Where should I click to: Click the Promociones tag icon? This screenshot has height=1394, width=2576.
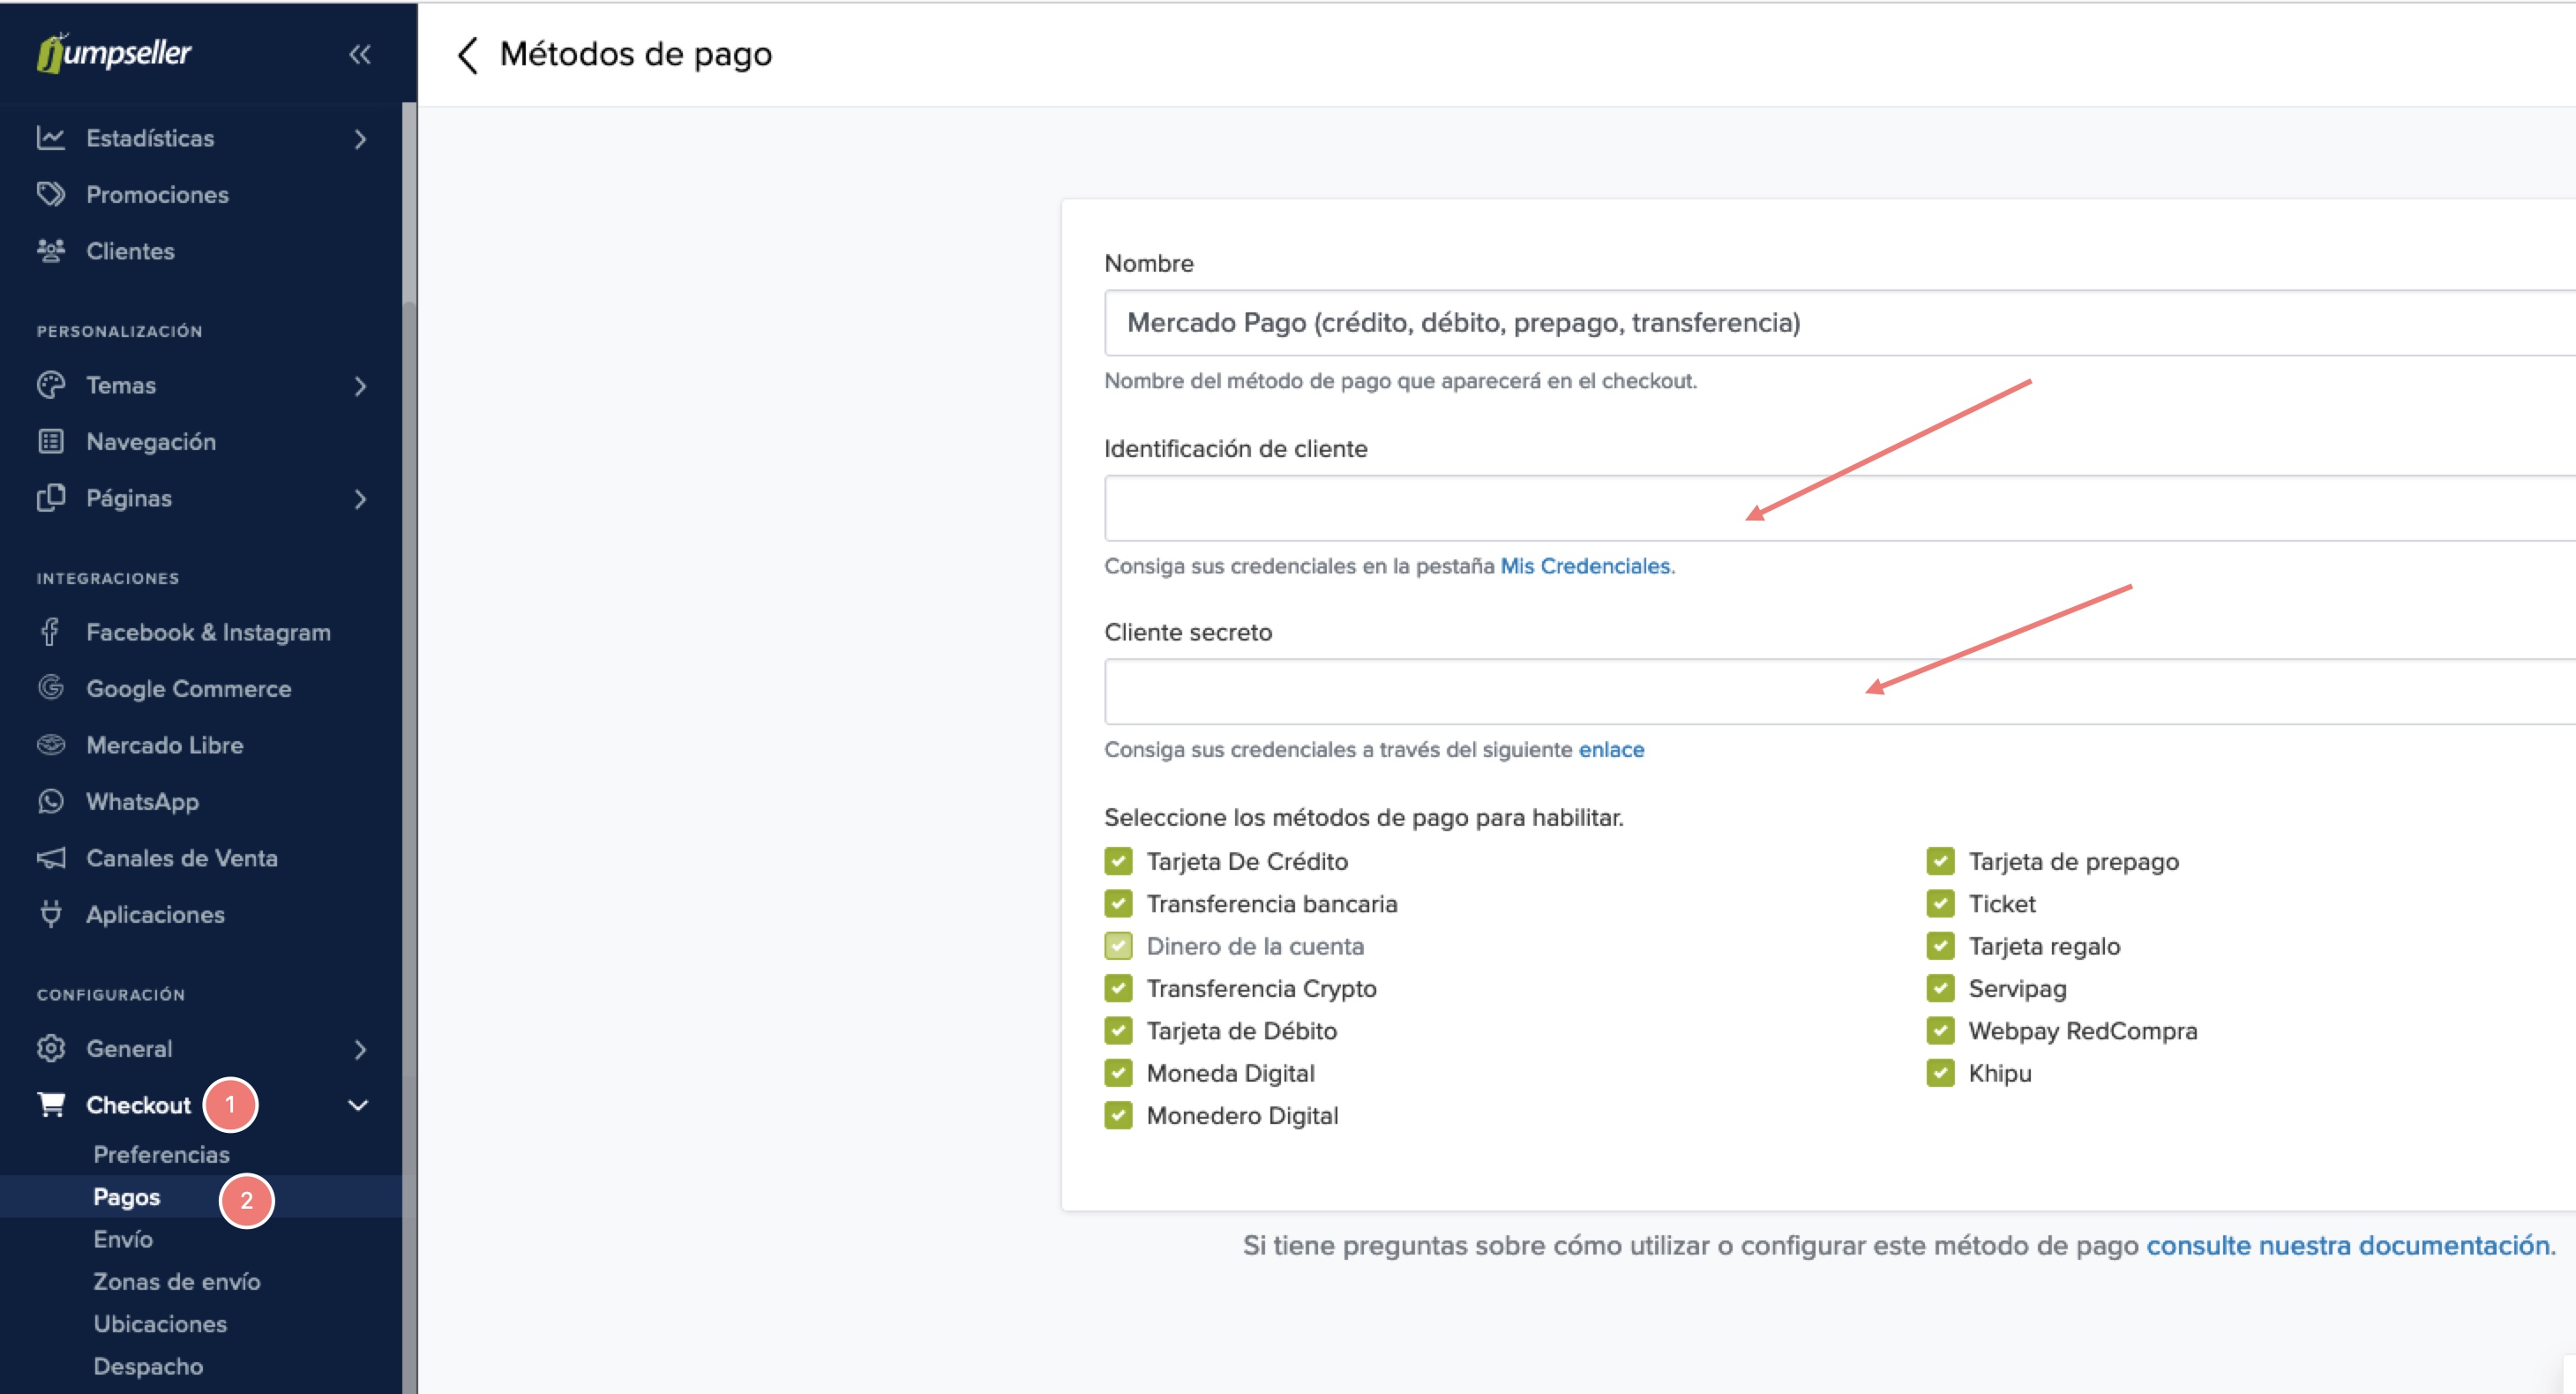[x=51, y=194]
